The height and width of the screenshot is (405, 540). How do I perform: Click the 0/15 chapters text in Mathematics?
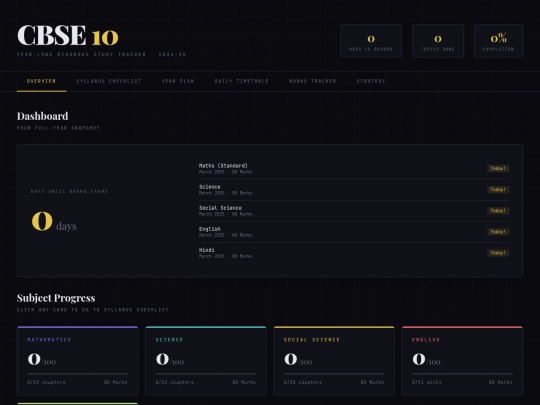[46, 382]
